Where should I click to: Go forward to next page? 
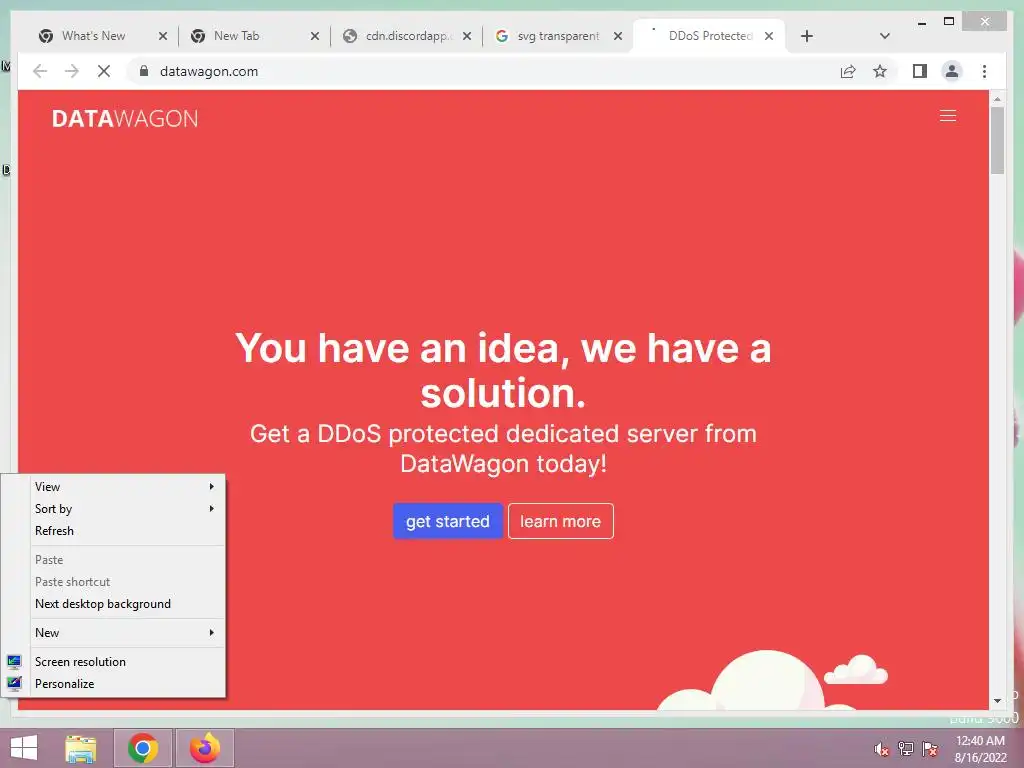point(72,71)
